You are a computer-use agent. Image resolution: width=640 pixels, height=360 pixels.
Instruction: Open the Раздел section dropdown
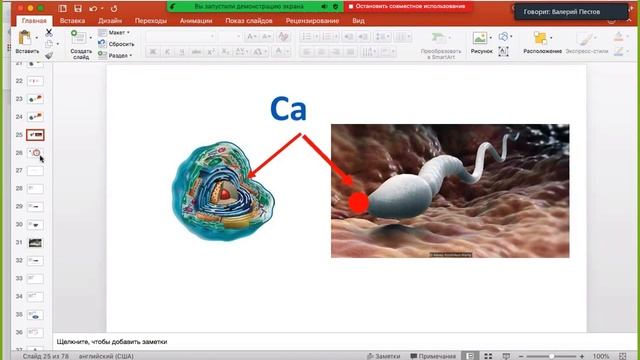(116, 56)
